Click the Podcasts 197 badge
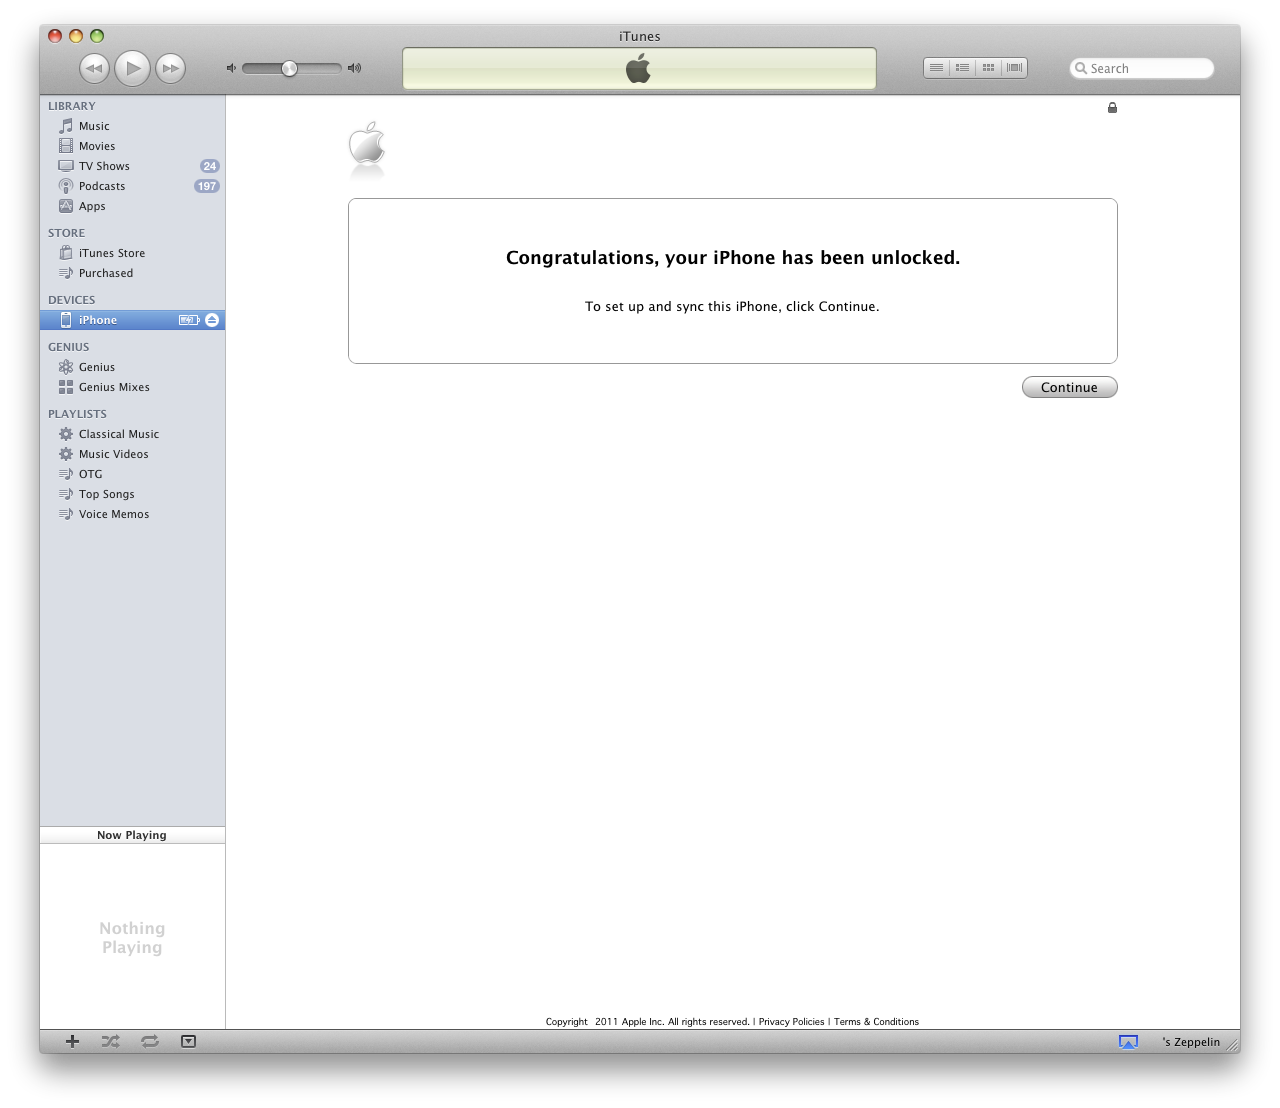The height and width of the screenshot is (1108, 1280). (206, 186)
